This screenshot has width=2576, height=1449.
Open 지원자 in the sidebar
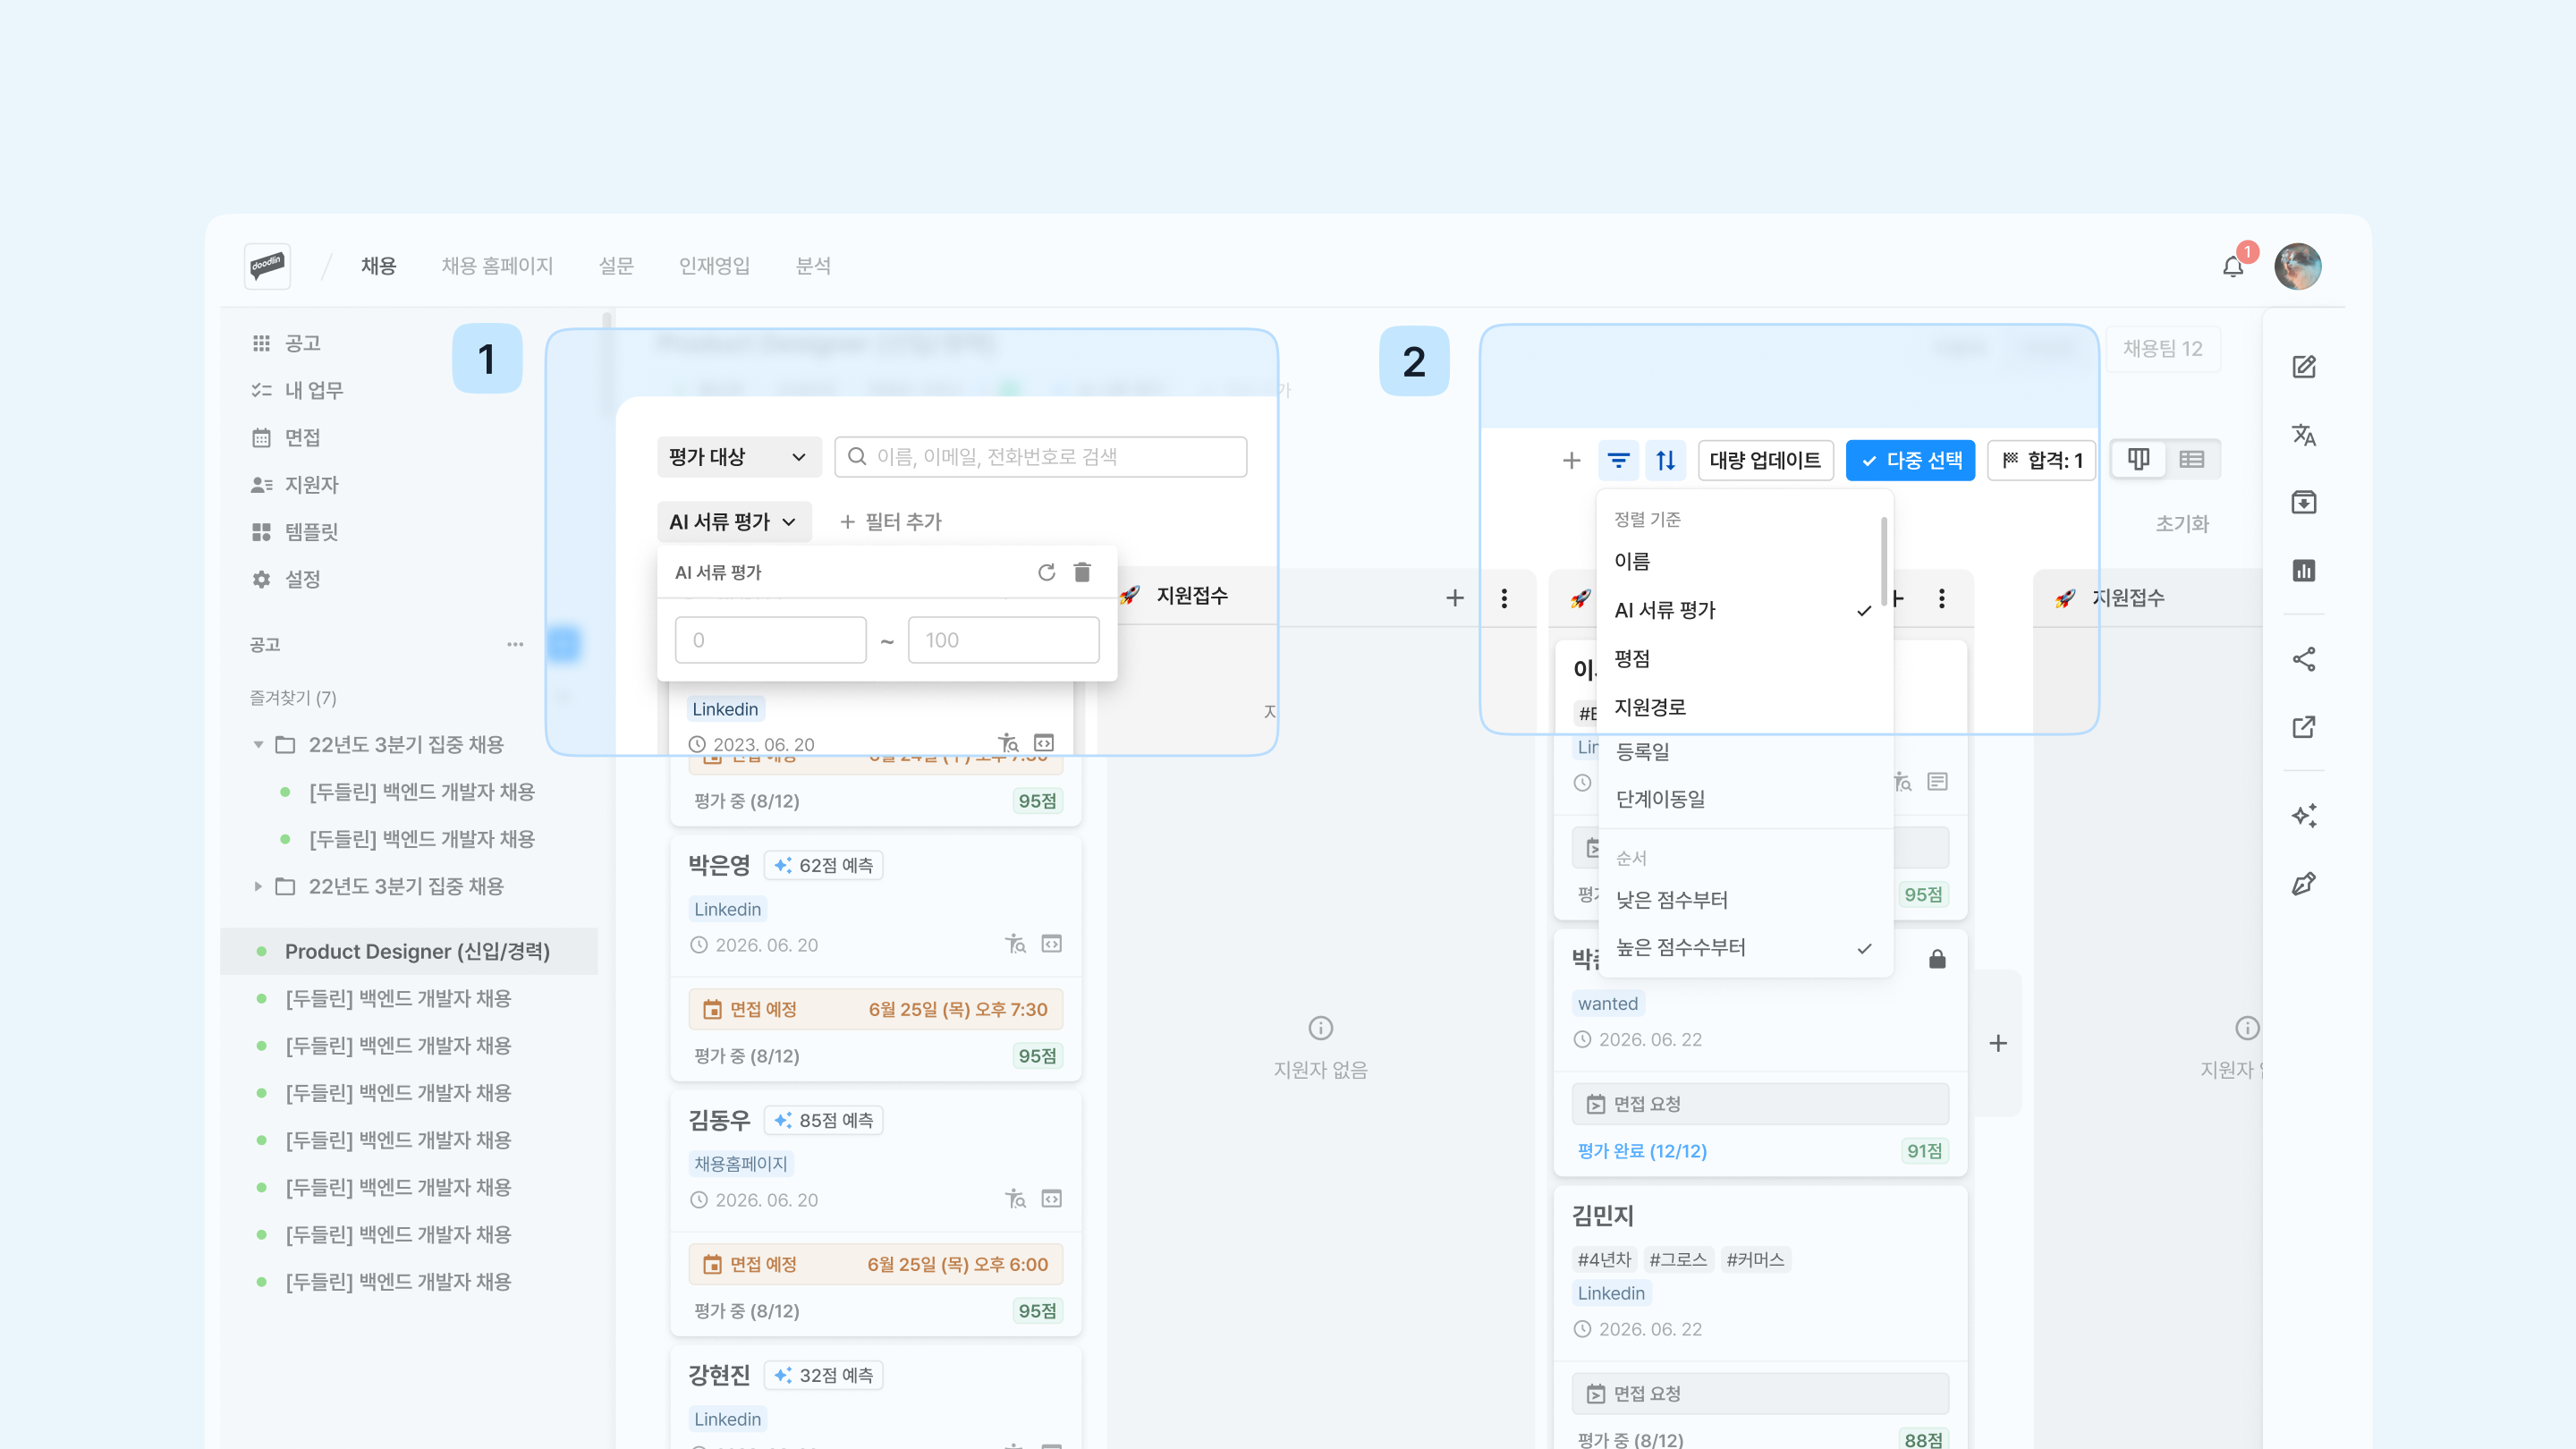tap(311, 485)
